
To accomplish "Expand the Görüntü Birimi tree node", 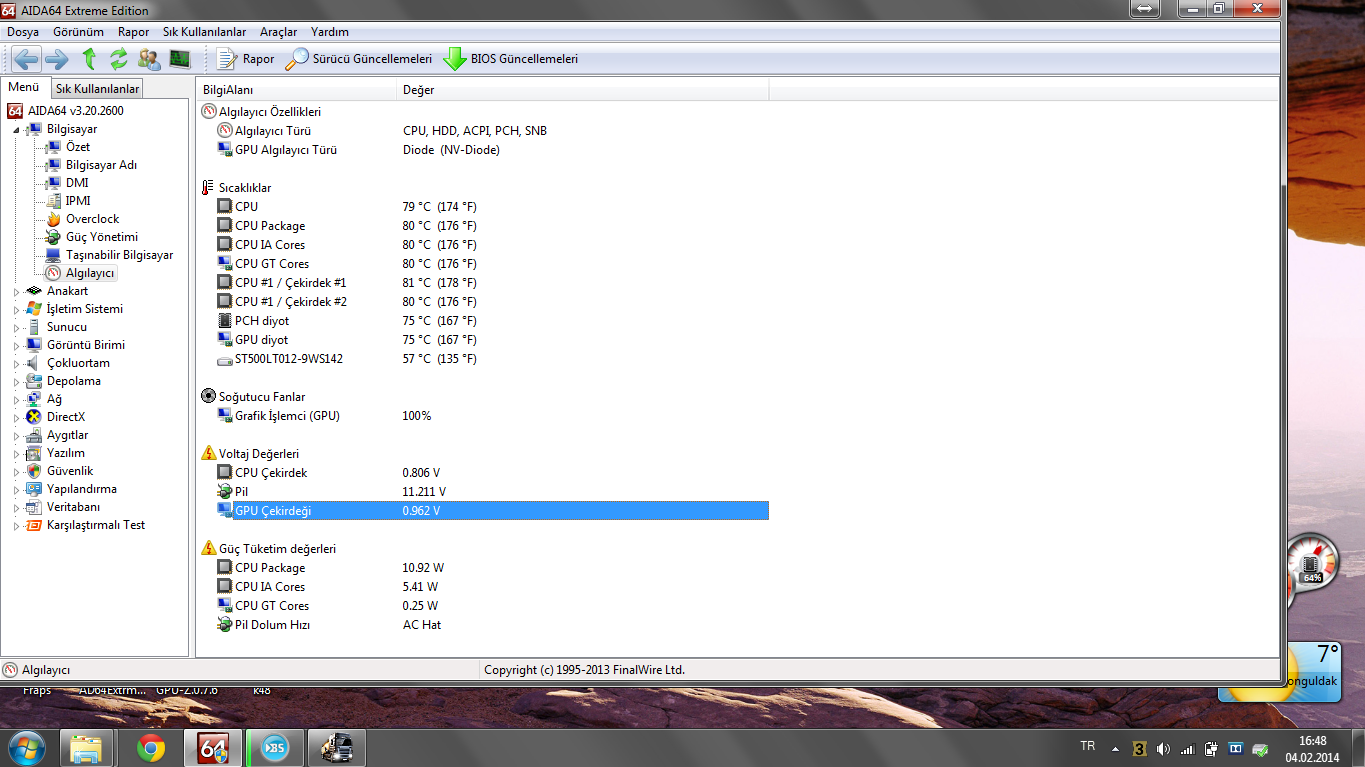I will [x=17, y=346].
